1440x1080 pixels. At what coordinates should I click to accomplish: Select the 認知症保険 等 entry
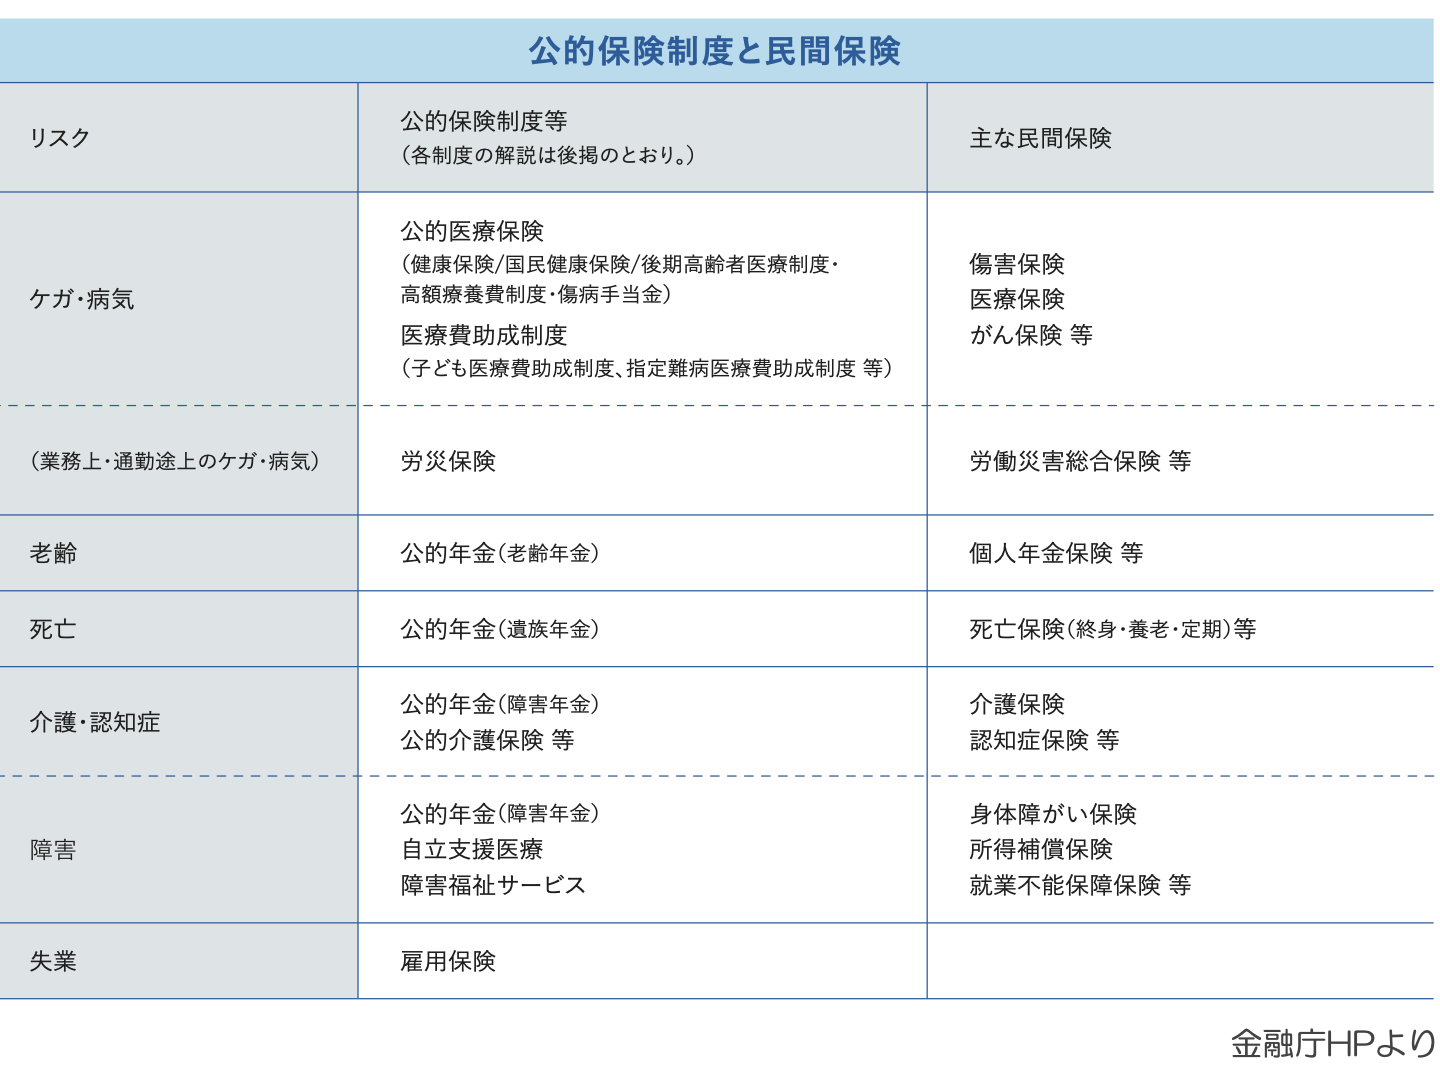pyautogui.click(x=1044, y=740)
